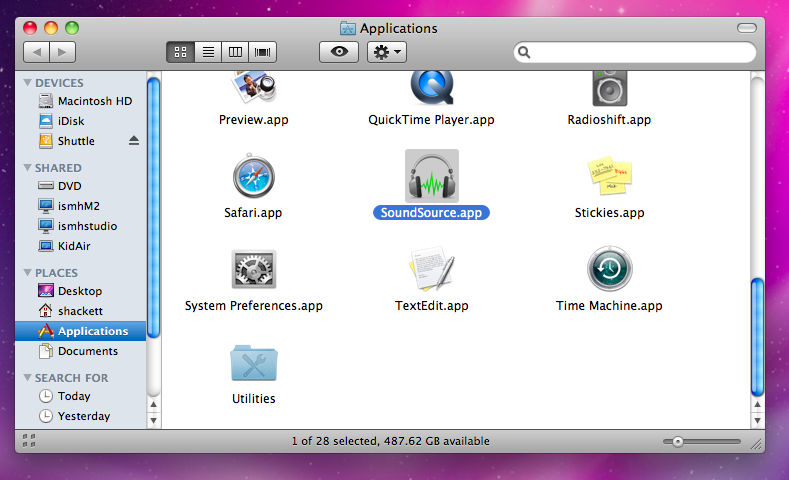Click the Stickies.app name label

tap(609, 213)
